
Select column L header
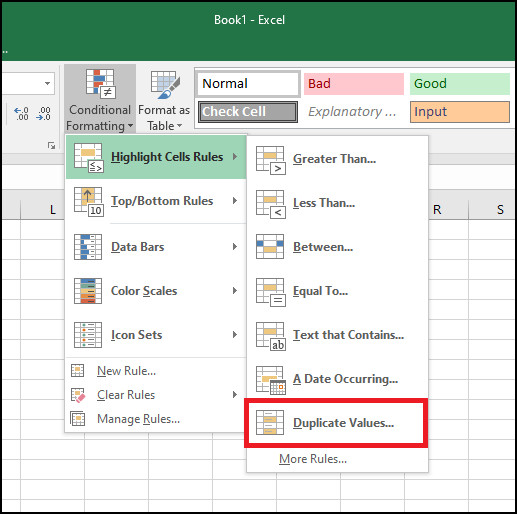pos(43,210)
